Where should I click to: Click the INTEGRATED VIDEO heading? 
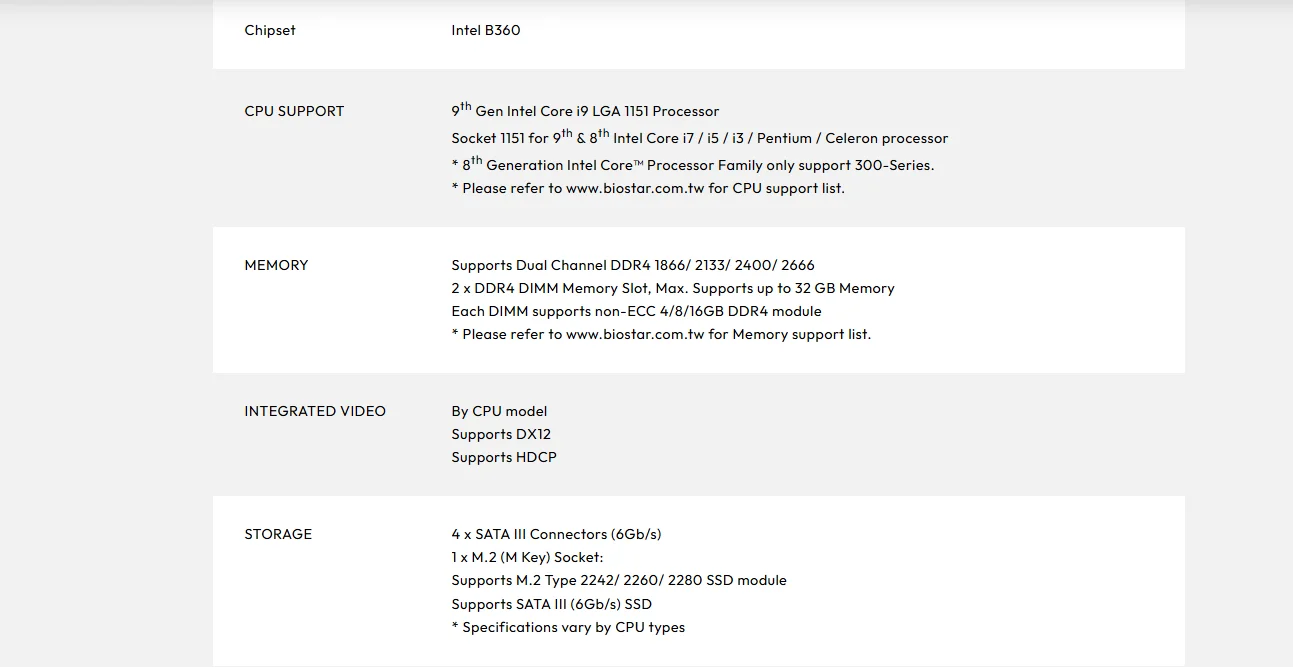[x=315, y=411]
